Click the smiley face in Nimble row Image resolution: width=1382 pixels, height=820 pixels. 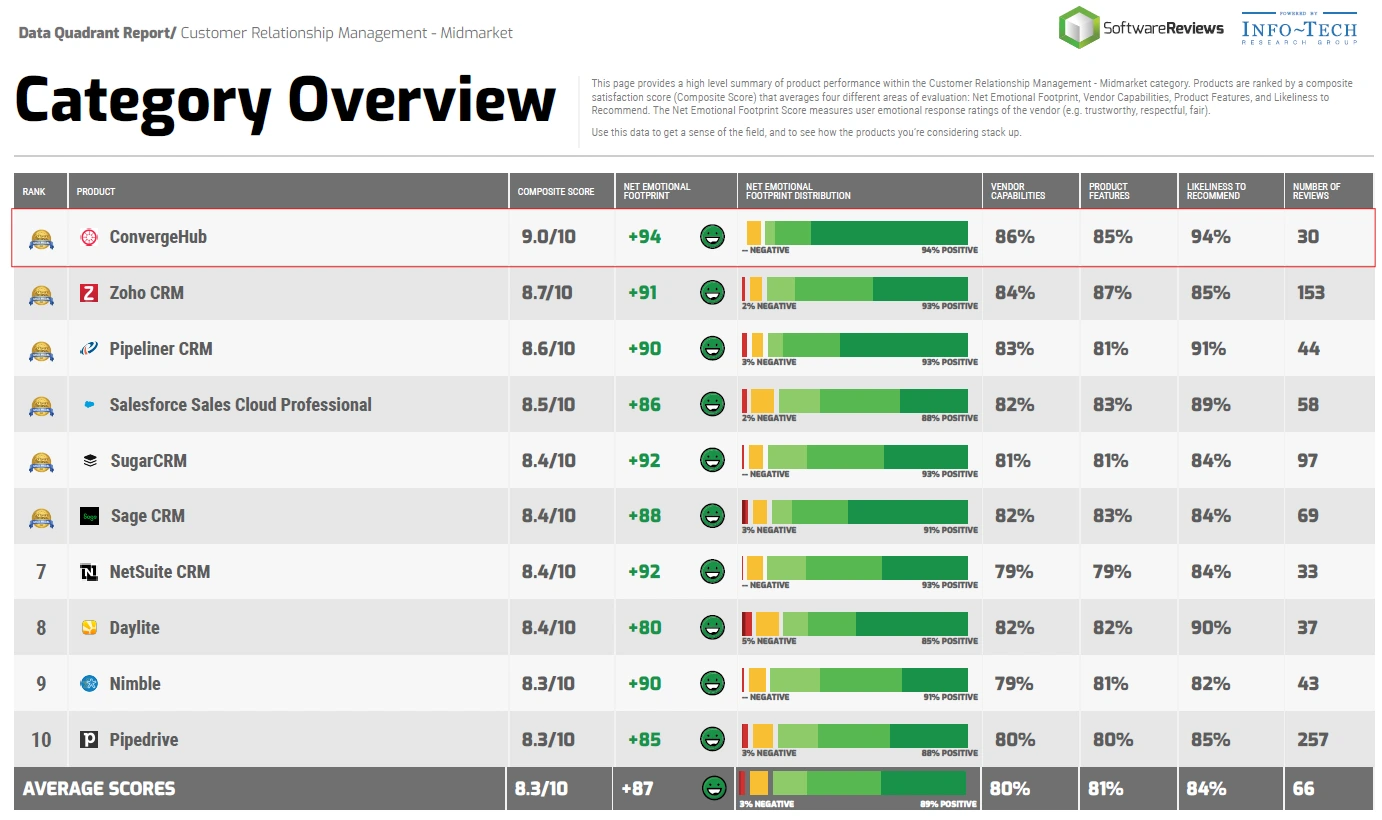tap(712, 684)
